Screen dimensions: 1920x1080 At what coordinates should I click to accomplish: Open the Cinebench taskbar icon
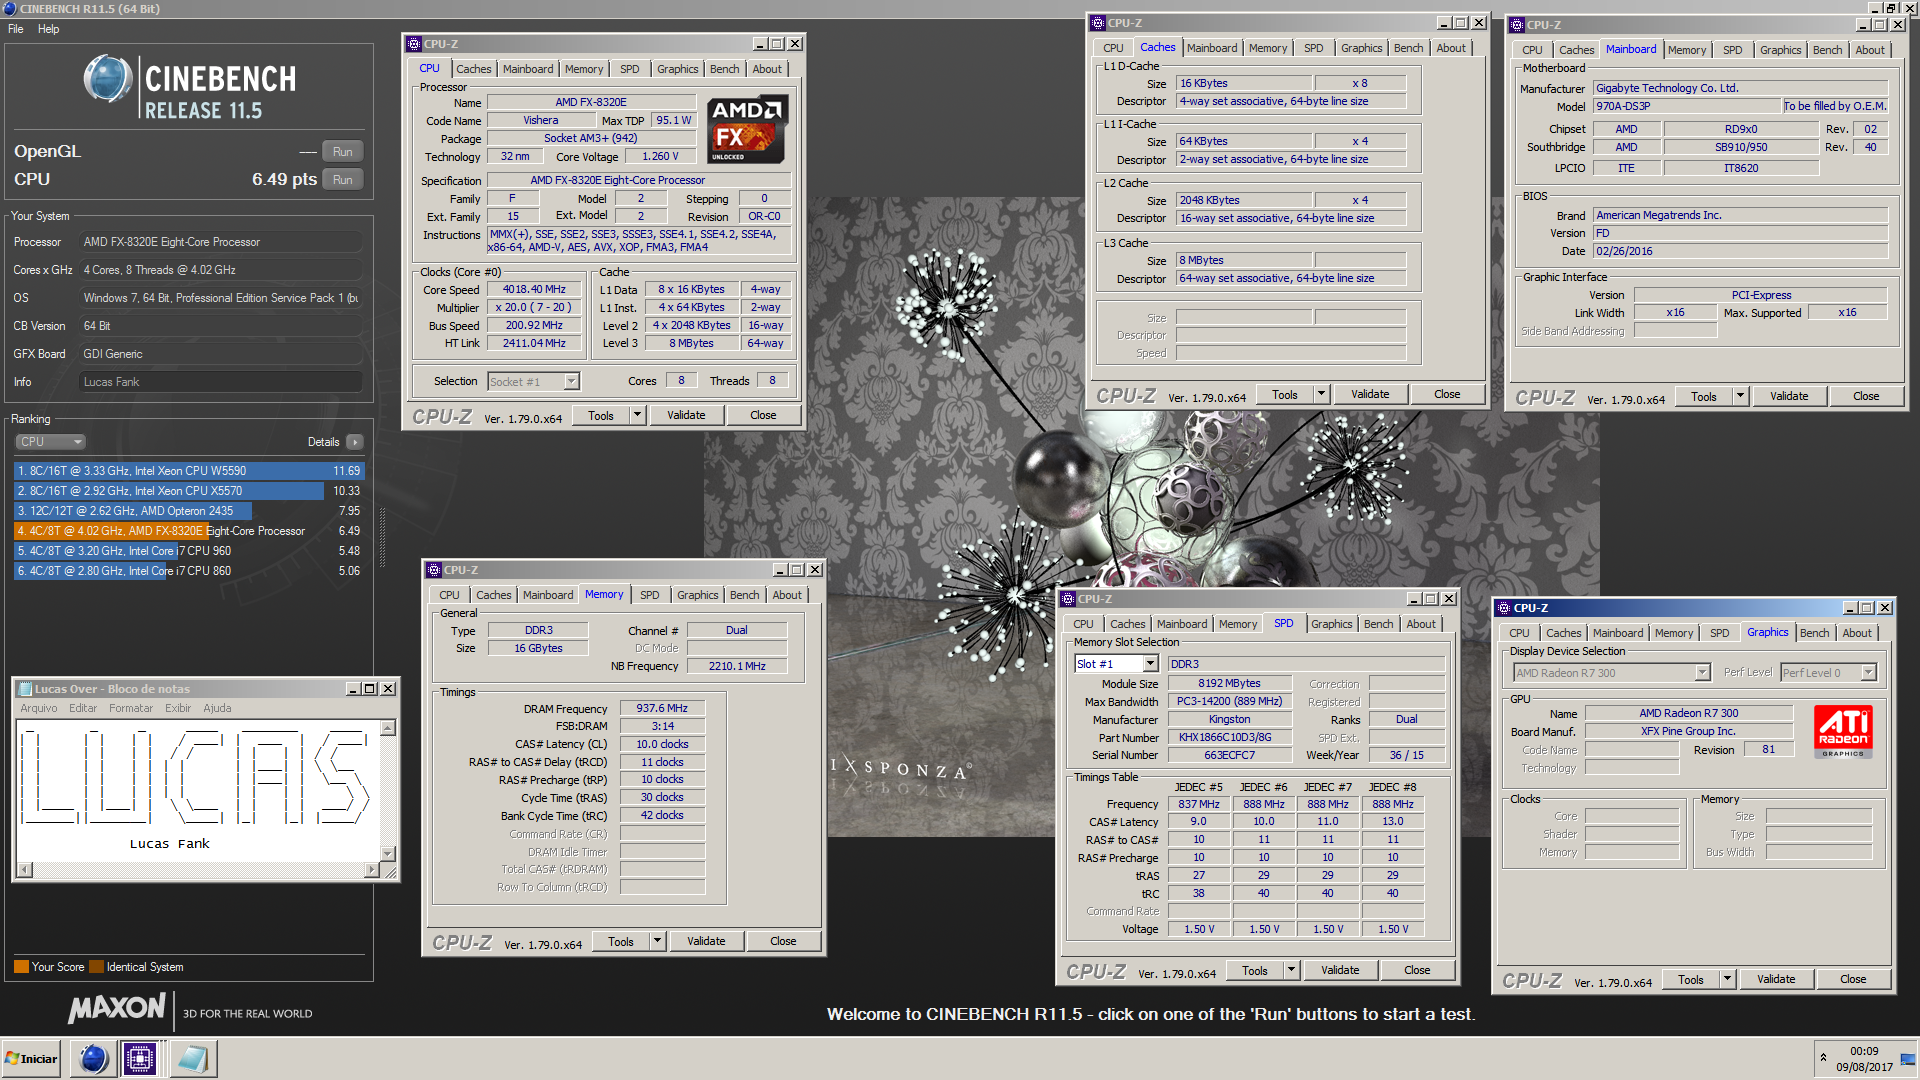click(94, 1058)
